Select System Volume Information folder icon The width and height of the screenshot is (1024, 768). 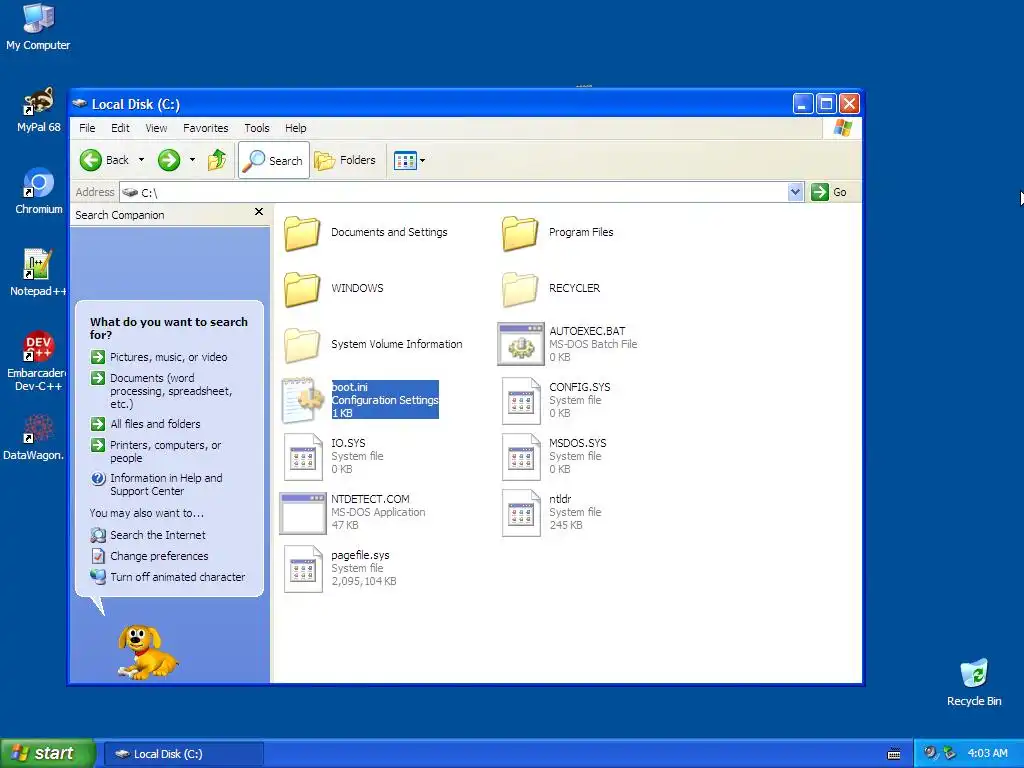[x=302, y=345]
